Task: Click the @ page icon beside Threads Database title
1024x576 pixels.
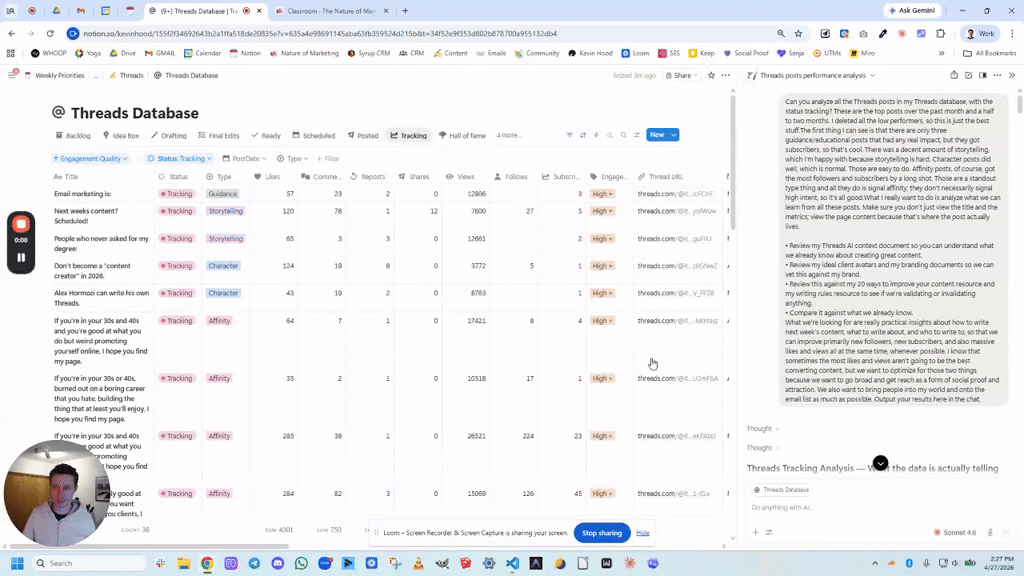Action: click(58, 113)
